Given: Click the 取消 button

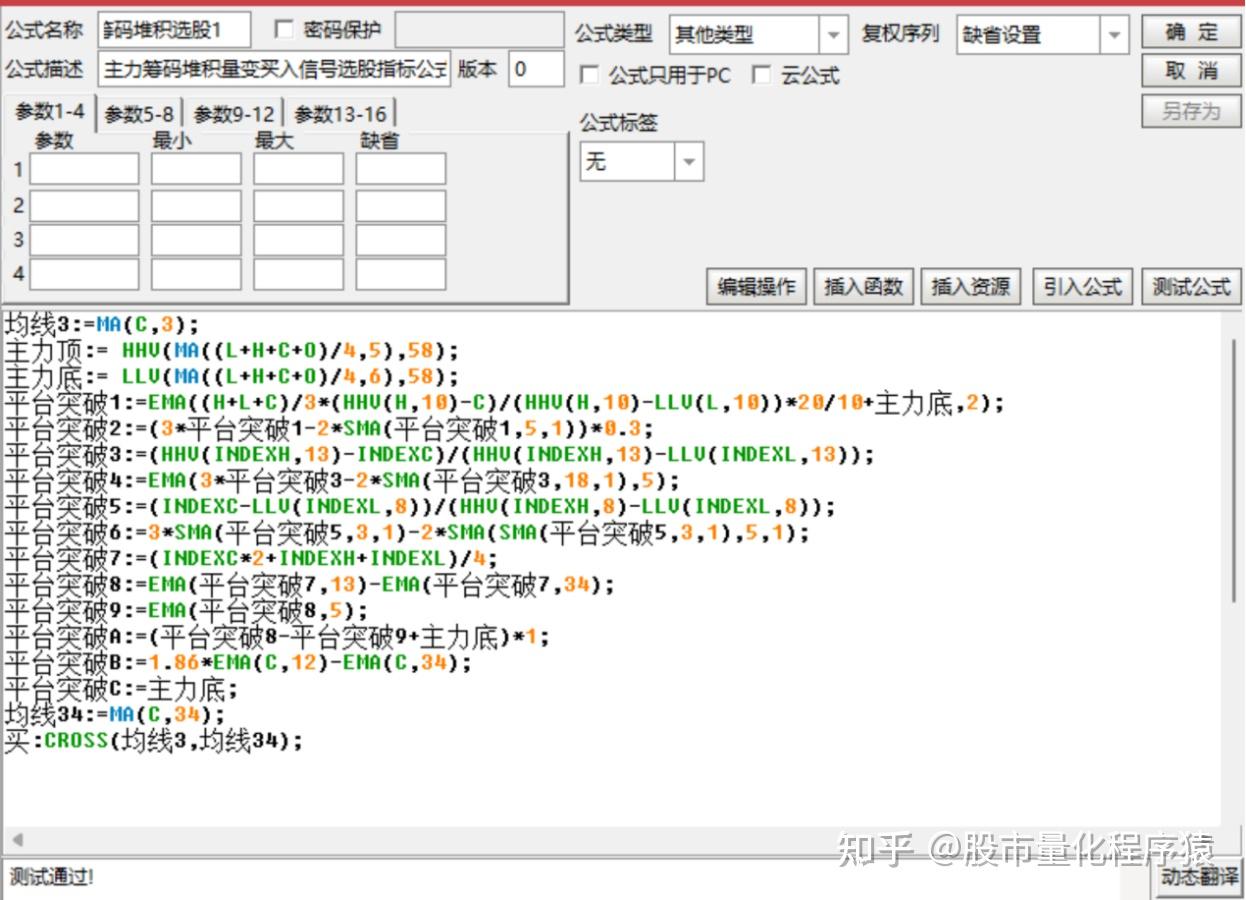Looking at the screenshot, I should coord(1192,71).
